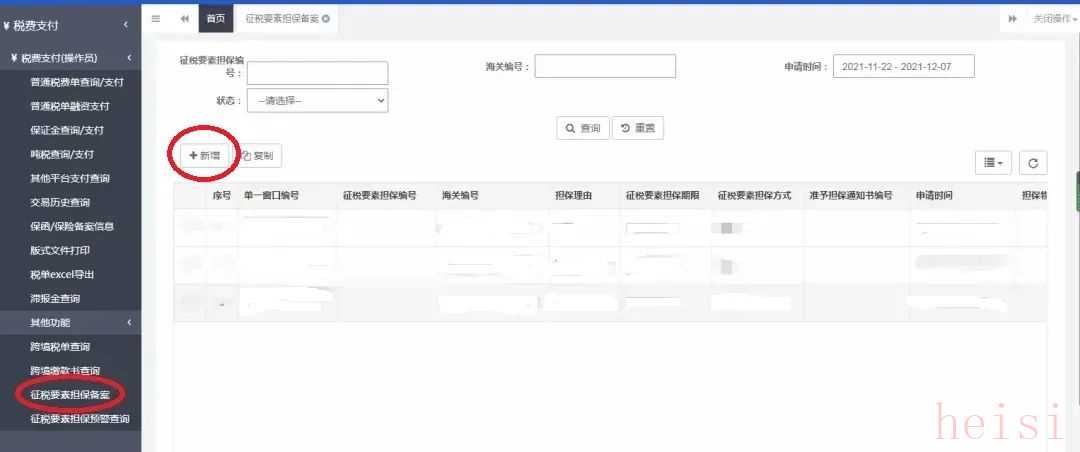Click the hamburger menu icon in top bar
The width and height of the screenshot is (1080, 452).
(156, 19)
